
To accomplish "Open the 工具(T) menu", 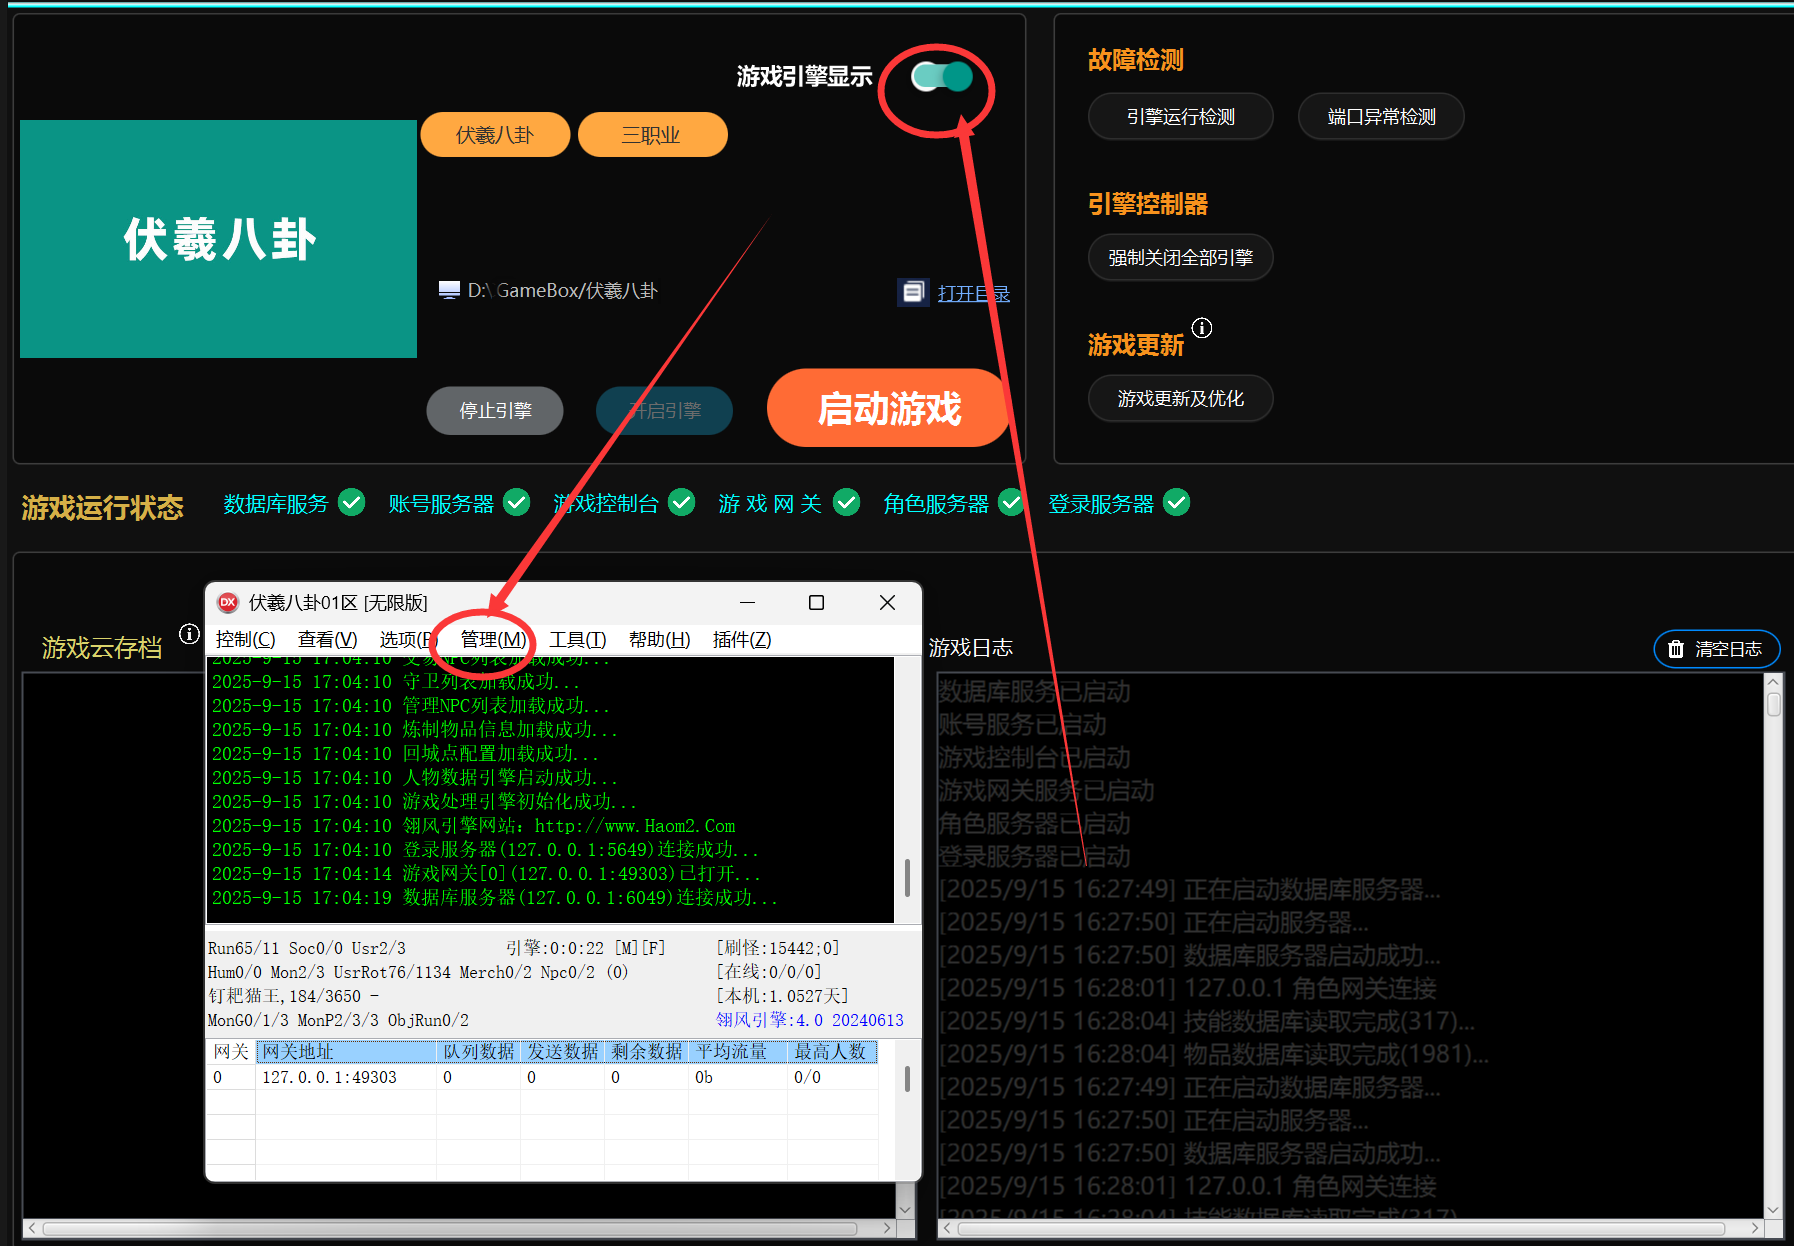I will click(577, 639).
